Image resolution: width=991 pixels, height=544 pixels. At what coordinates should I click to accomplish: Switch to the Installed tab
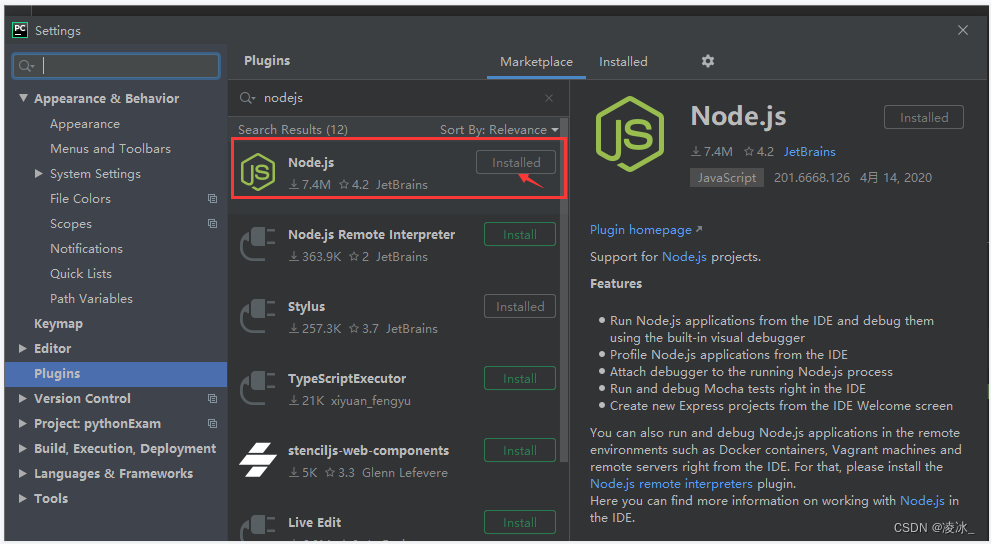(x=623, y=62)
